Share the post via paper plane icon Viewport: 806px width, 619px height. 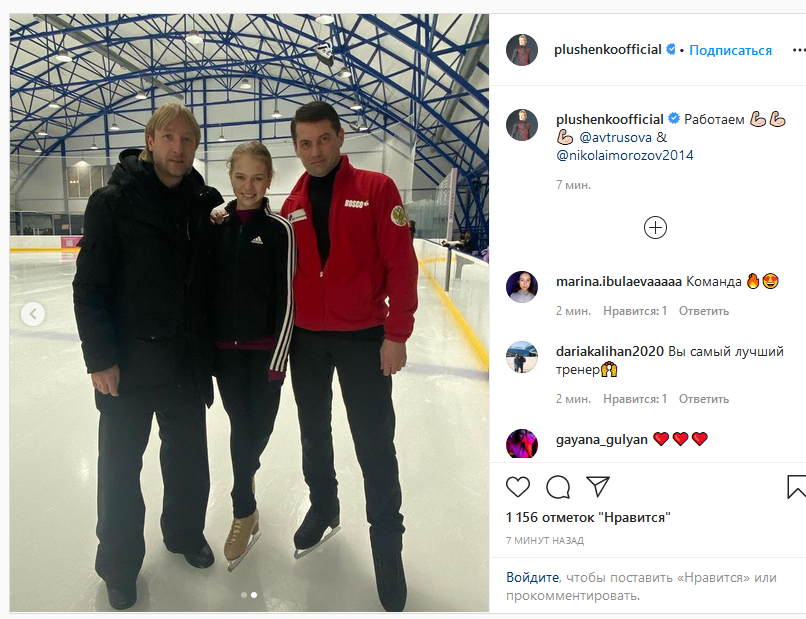point(598,486)
